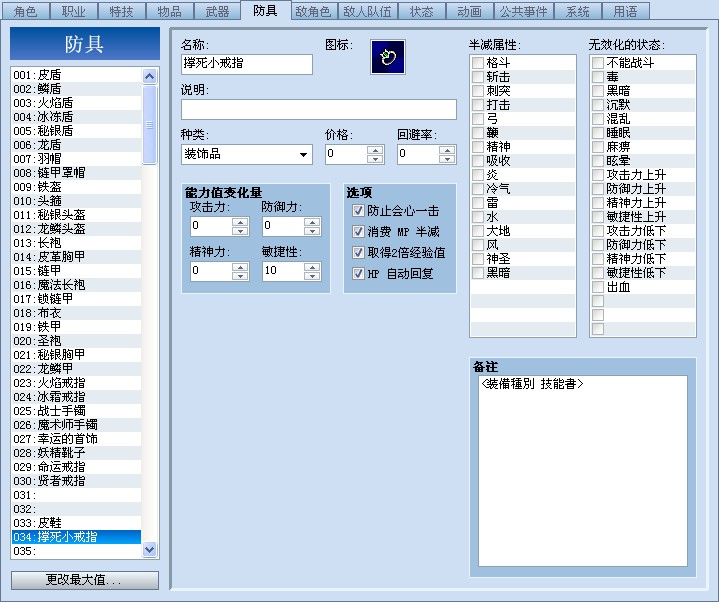Open the 敌人队伍 tab
Image resolution: width=719 pixels, height=602 pixels.
coord(367,11)
